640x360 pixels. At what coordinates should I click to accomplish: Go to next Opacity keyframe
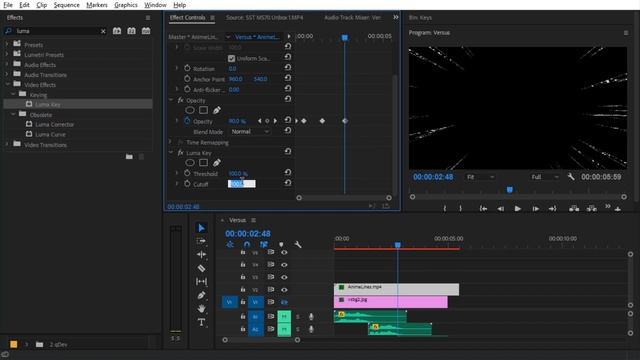coord(276,121)
